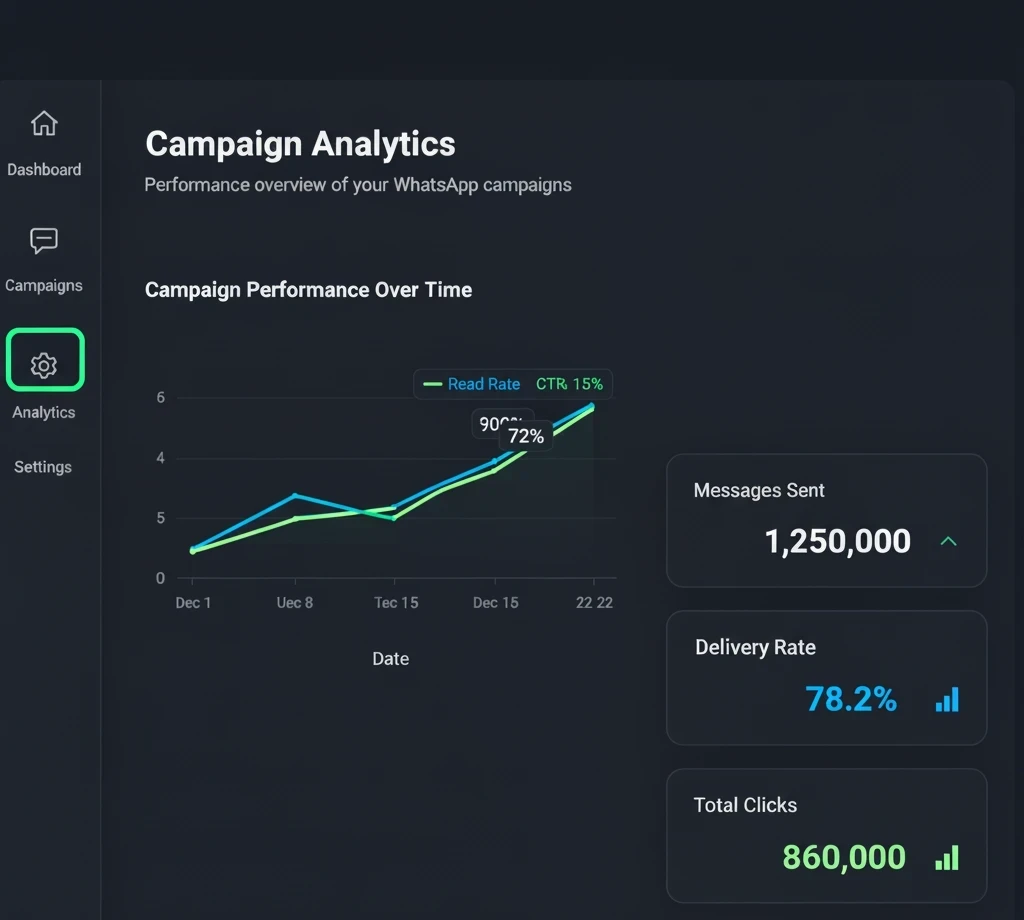Collapse the Messages Sent card using its chevron
Screen dimensions: 1024x920
(948, 540)
